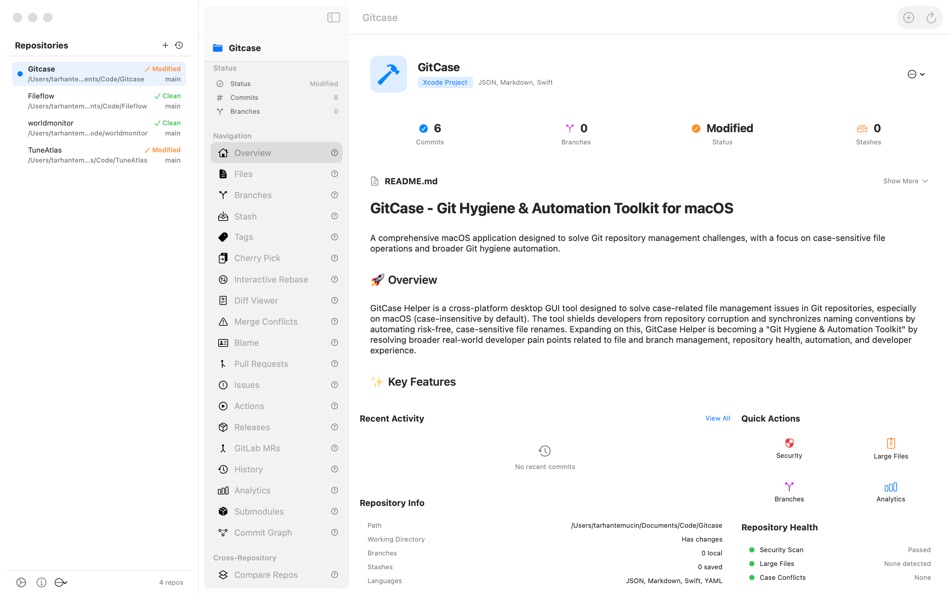Image resolution: width=950 pixels, height=594 pixels.
Task: Click the Issues icon
Action: click(223, 385)
